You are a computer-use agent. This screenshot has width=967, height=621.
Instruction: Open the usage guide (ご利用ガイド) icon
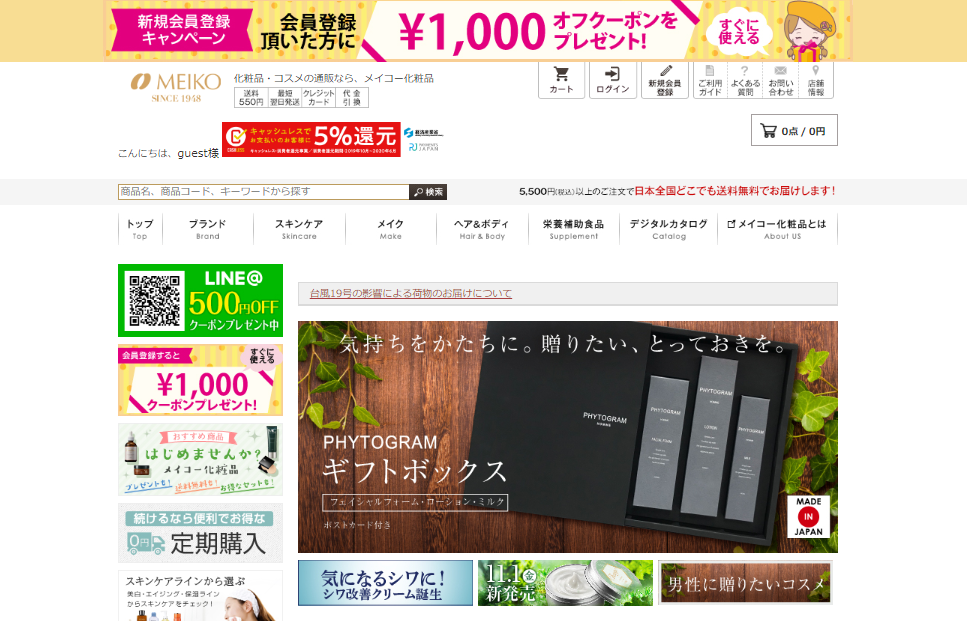pyautogui.click(x=710, y=80)
